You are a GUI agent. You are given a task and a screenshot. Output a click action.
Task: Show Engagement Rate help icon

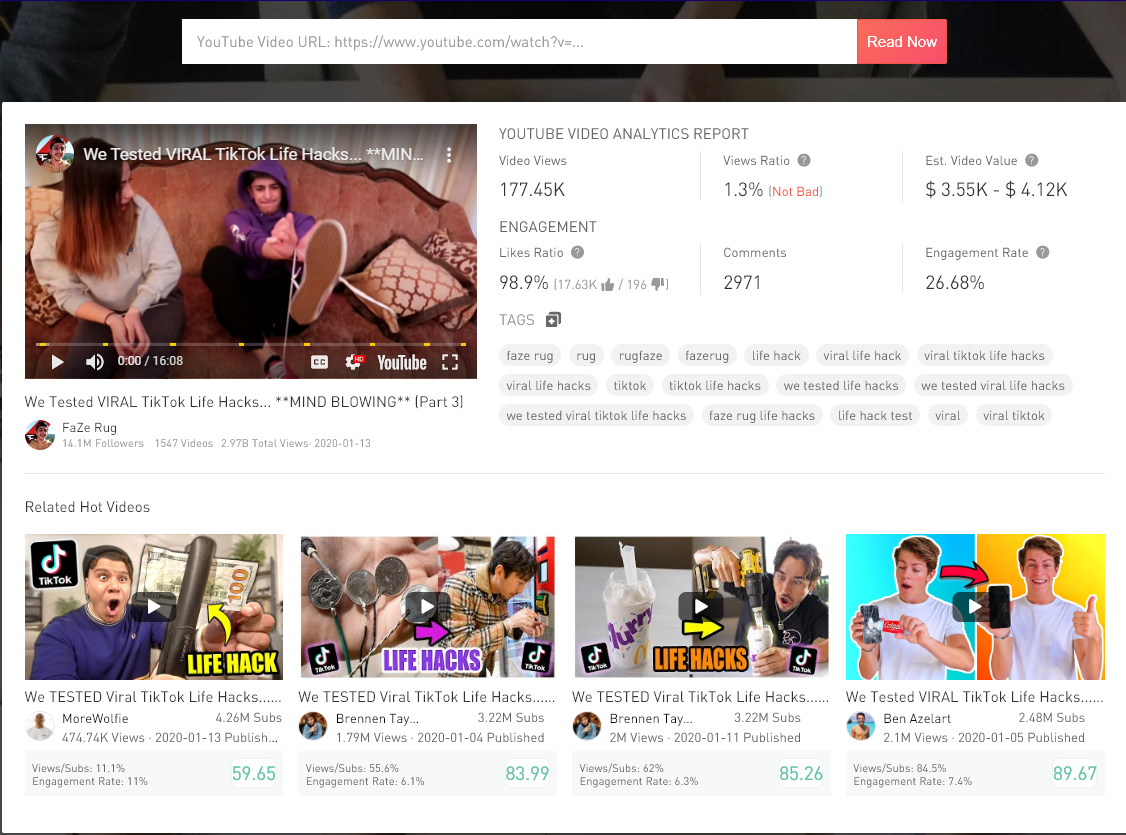1043,252
